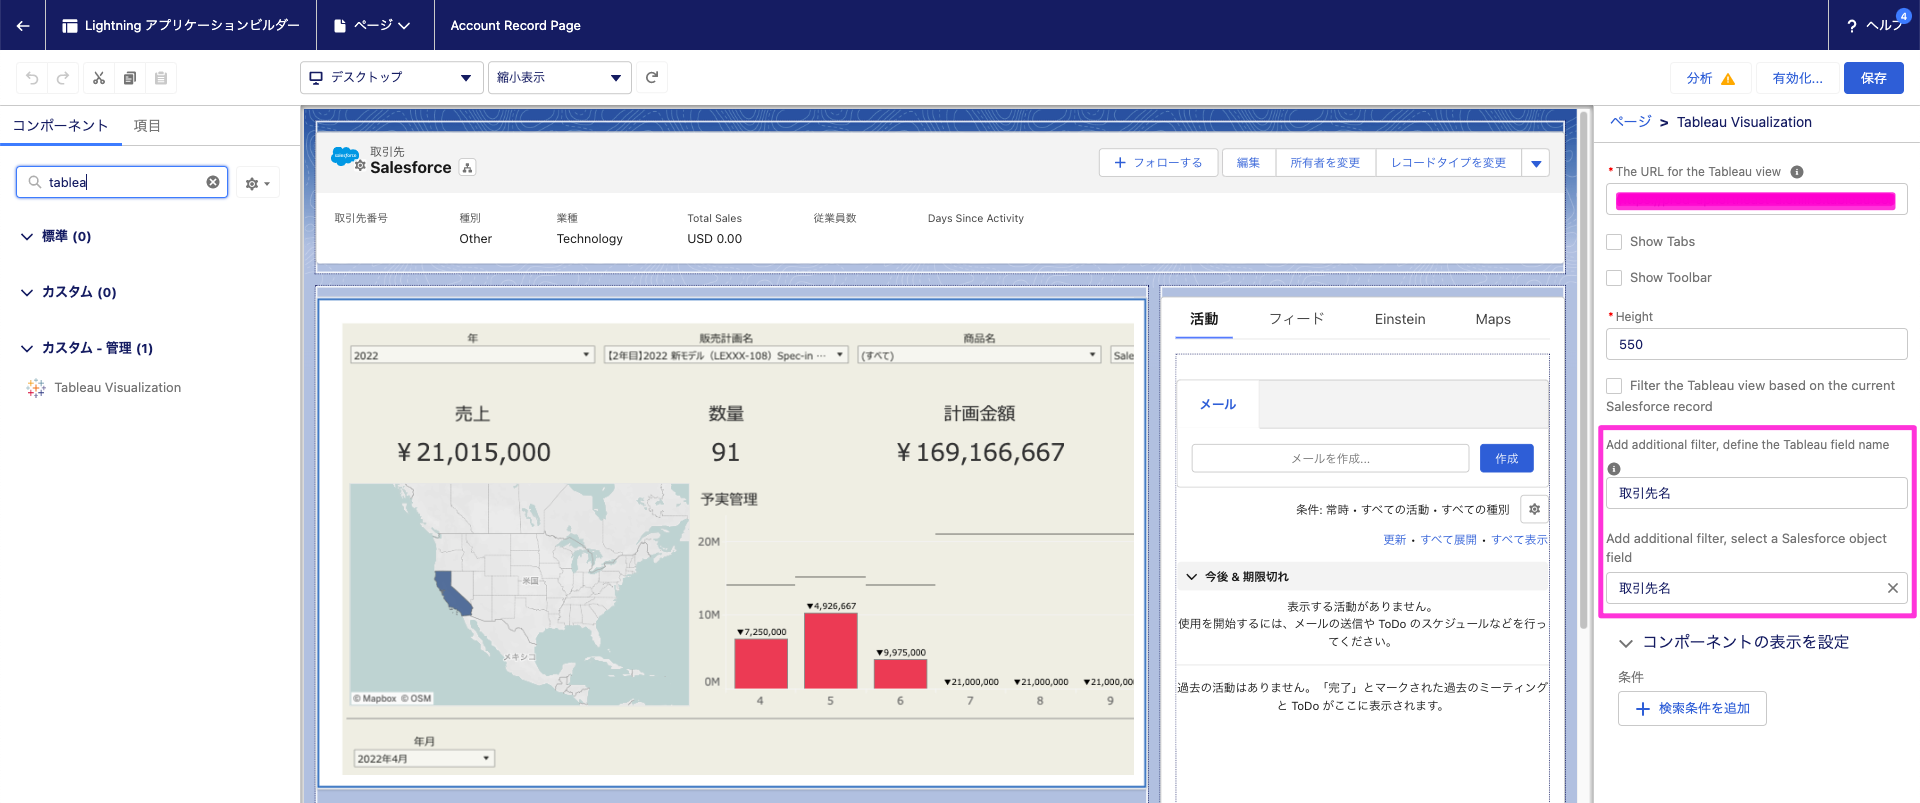
Task: Select the メール sub-tab
Action: [x=1218, y=404]
